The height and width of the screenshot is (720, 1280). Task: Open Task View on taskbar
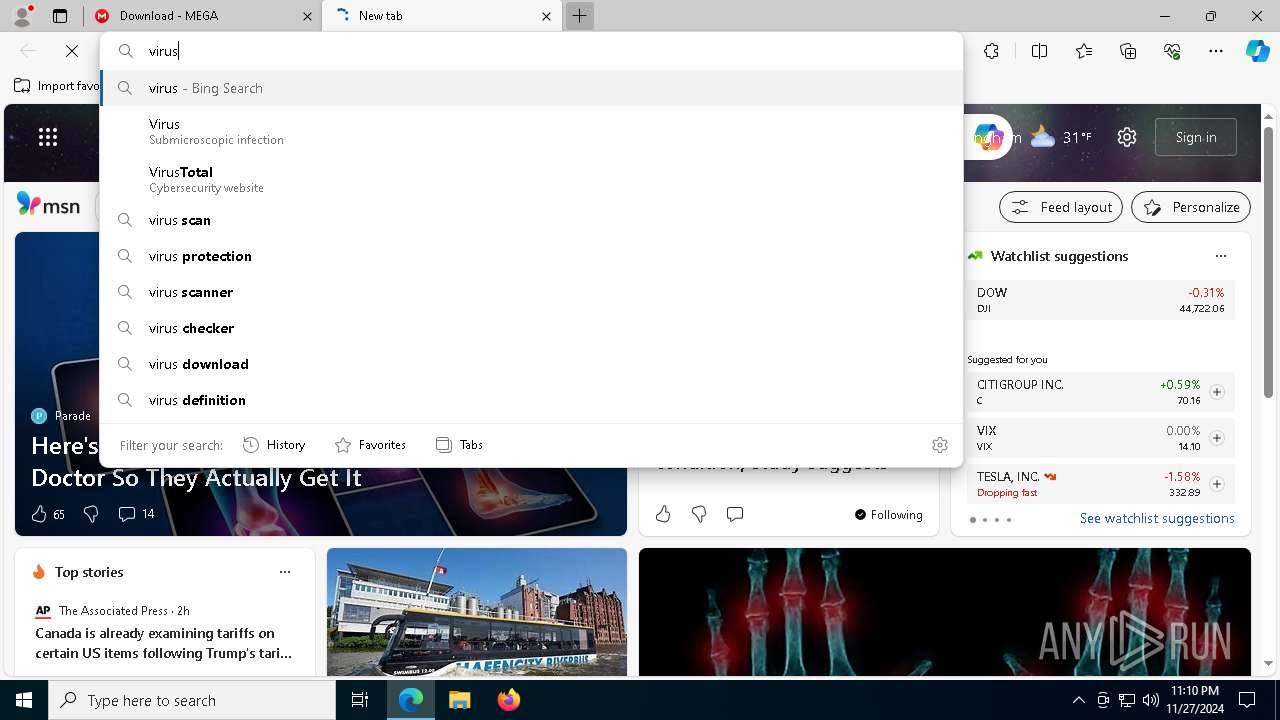coord(360,700)
